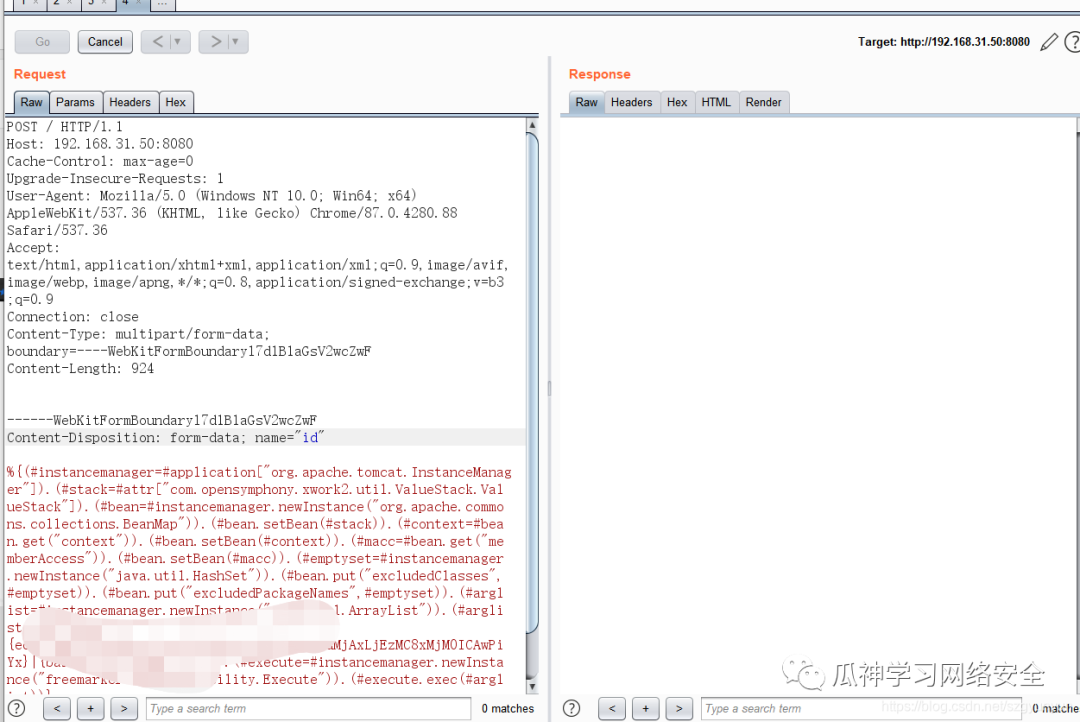Click the request scrollbar up arrow
Screen dimensions: 1080x722
tap(532, 125)
